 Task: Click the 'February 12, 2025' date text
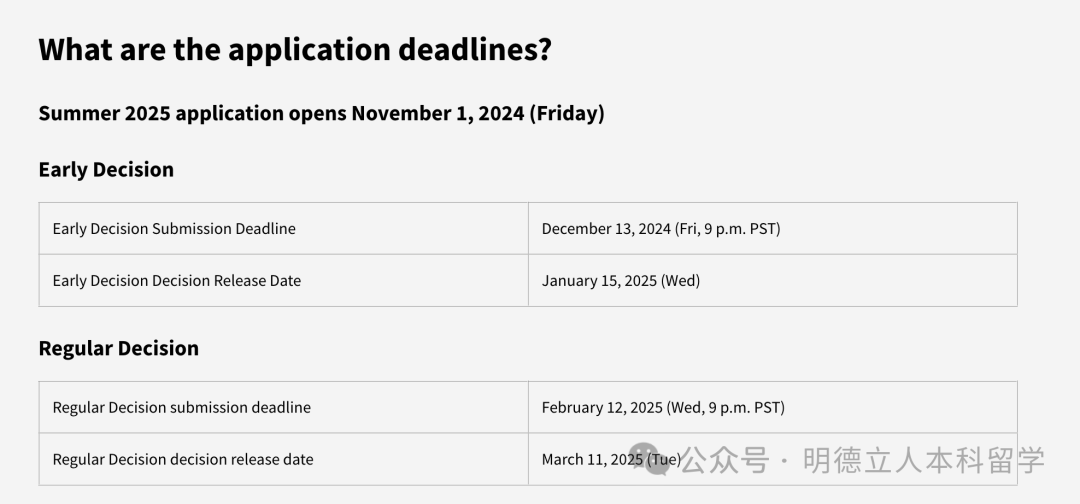coord(602,408)
